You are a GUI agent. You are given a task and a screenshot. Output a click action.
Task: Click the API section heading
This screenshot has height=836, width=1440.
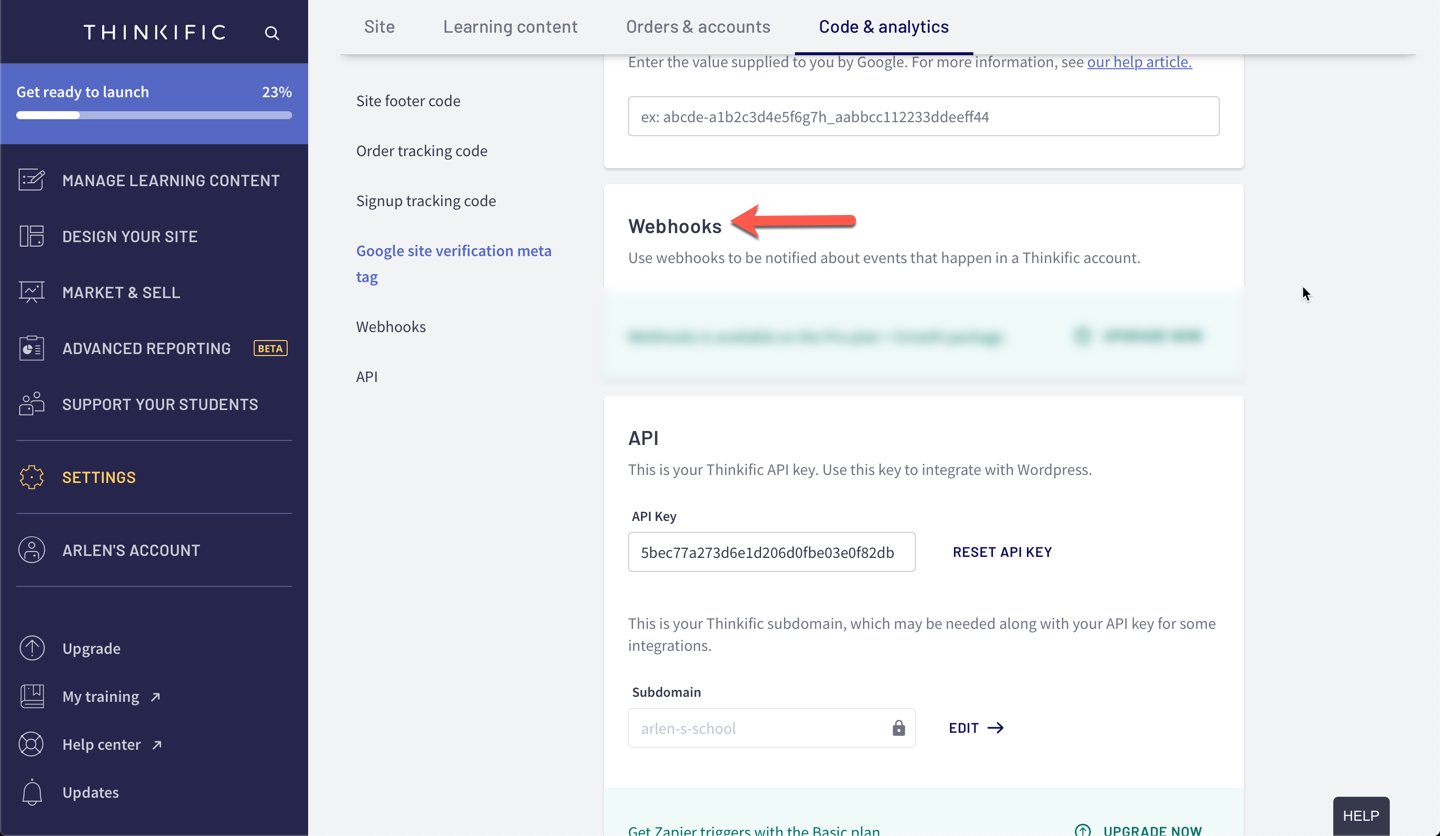click(643, 438)
